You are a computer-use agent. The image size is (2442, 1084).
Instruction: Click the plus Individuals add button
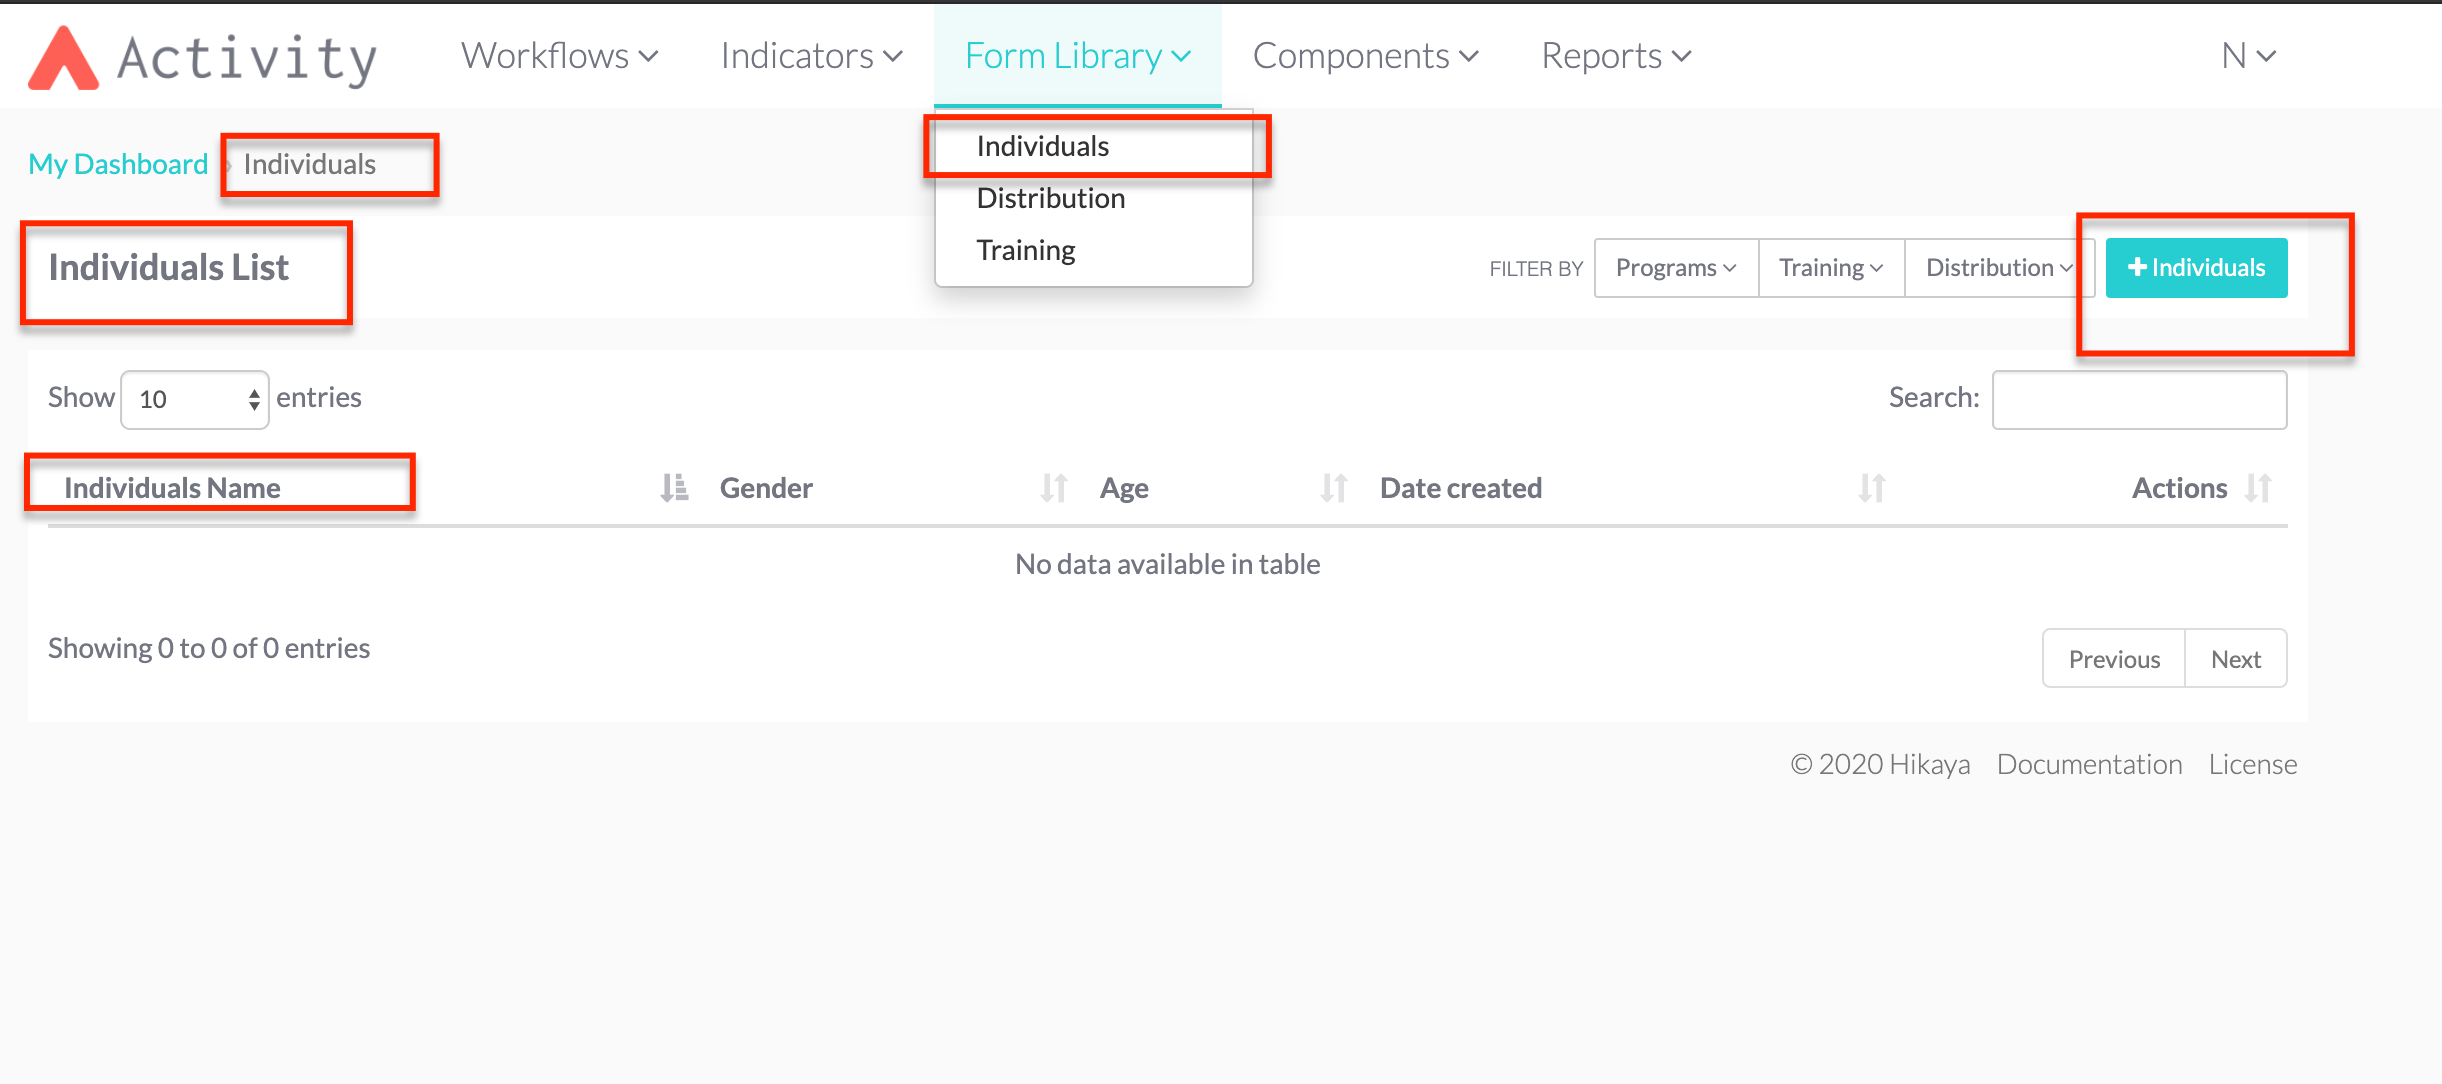pos(2196,268)
